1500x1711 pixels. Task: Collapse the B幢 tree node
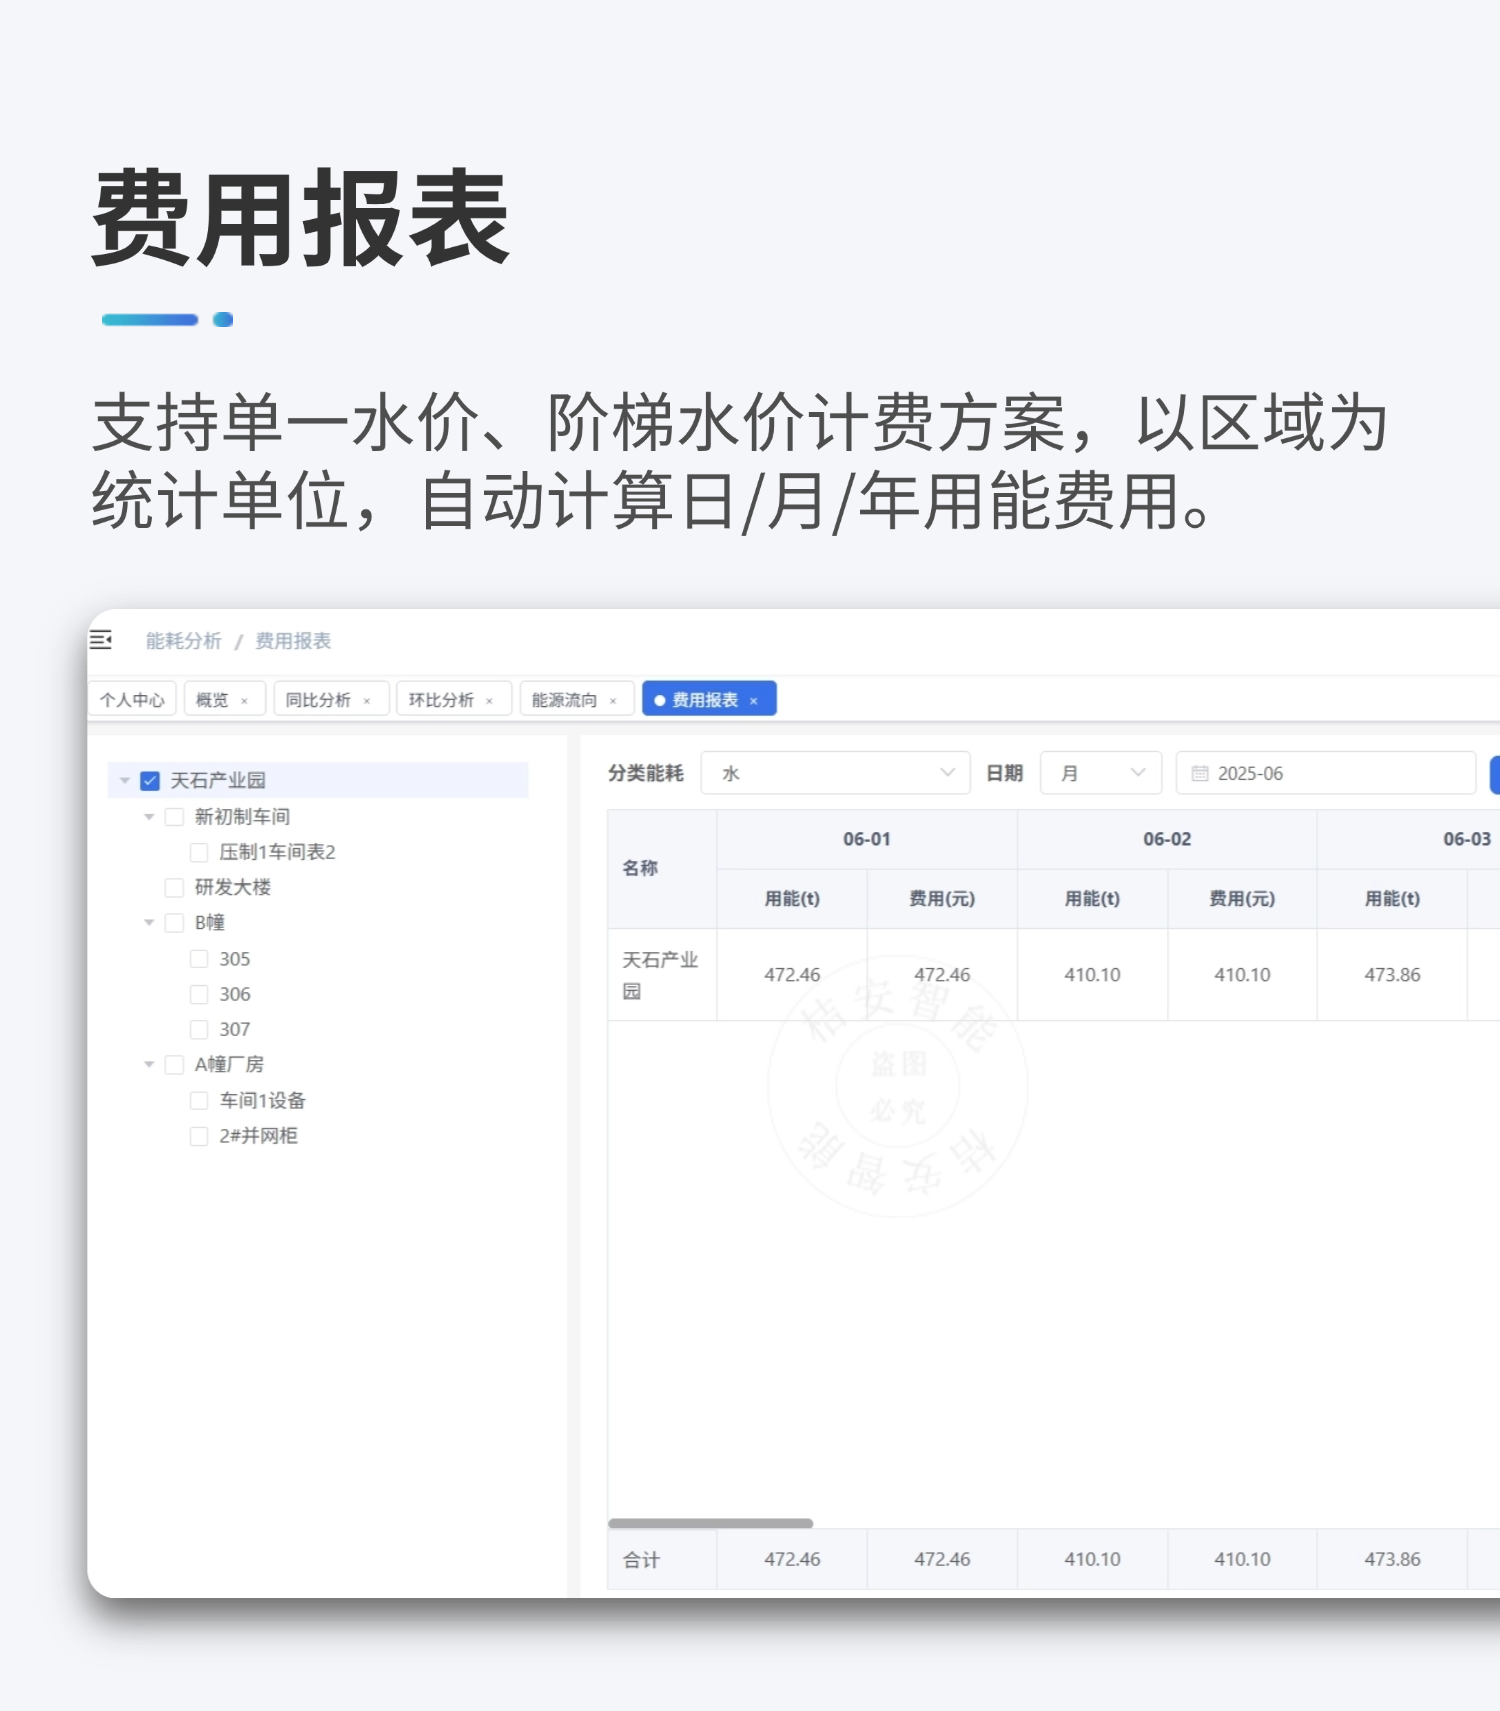[149, 922]
